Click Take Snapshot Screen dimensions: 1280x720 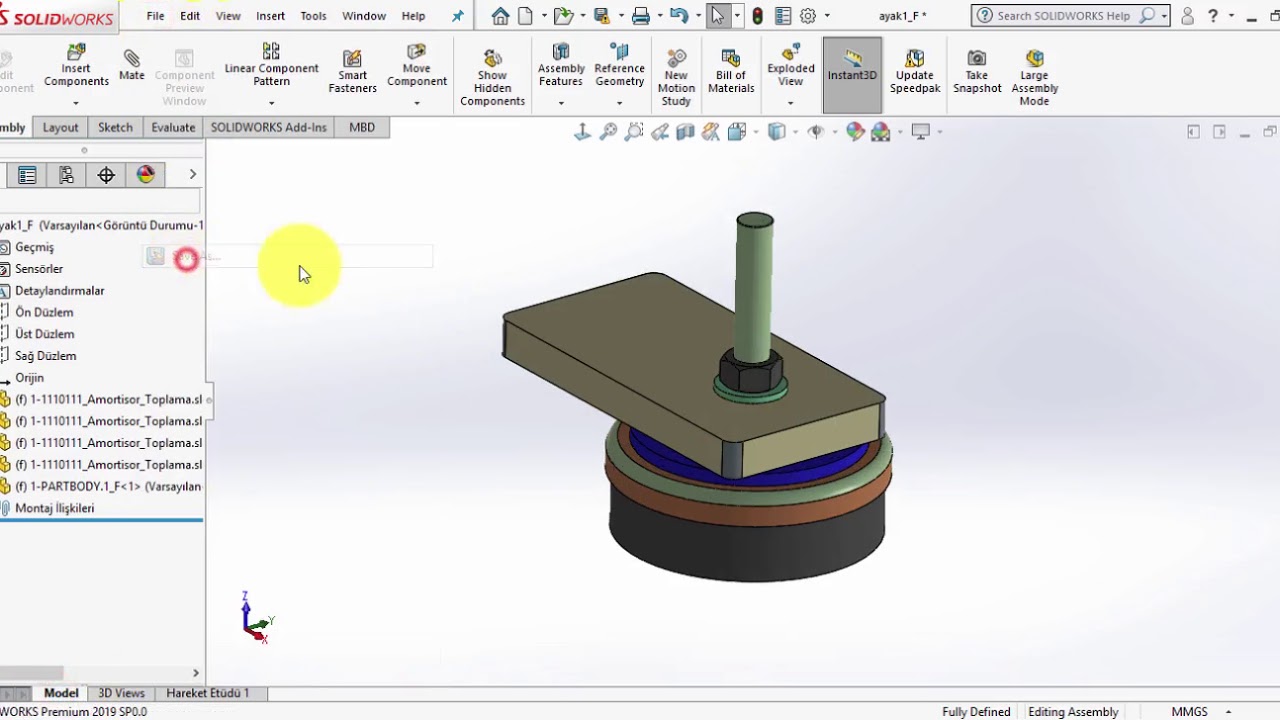point(977,72)
